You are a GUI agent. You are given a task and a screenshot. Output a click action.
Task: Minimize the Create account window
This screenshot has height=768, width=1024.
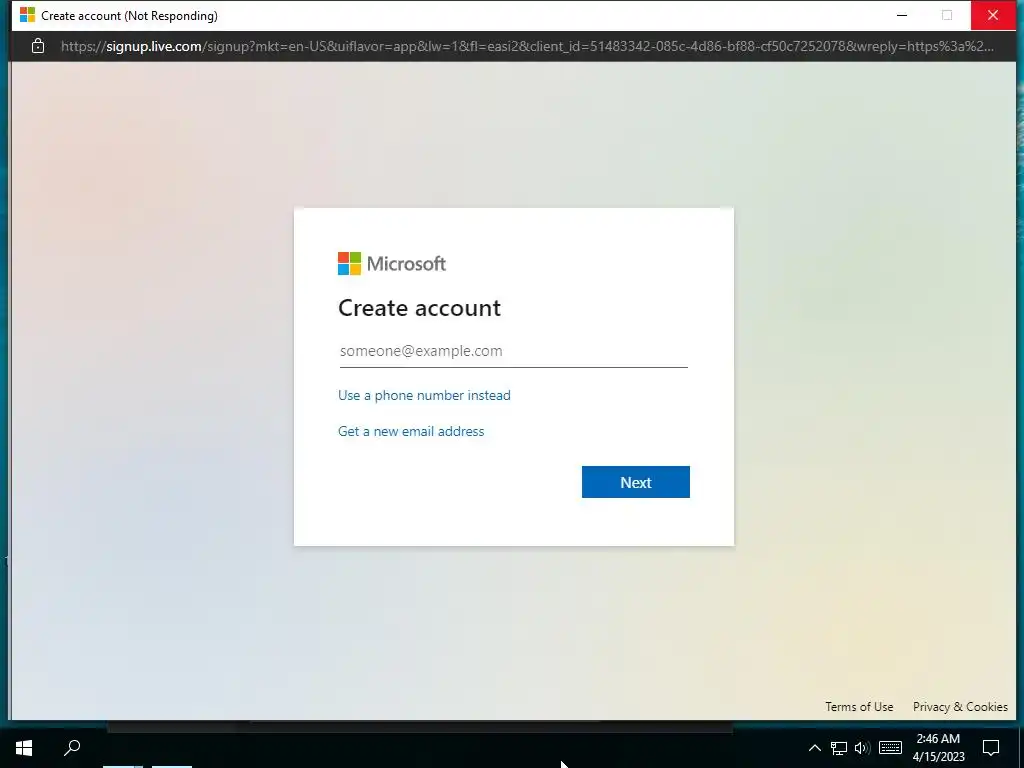click(x=902, y=15)
